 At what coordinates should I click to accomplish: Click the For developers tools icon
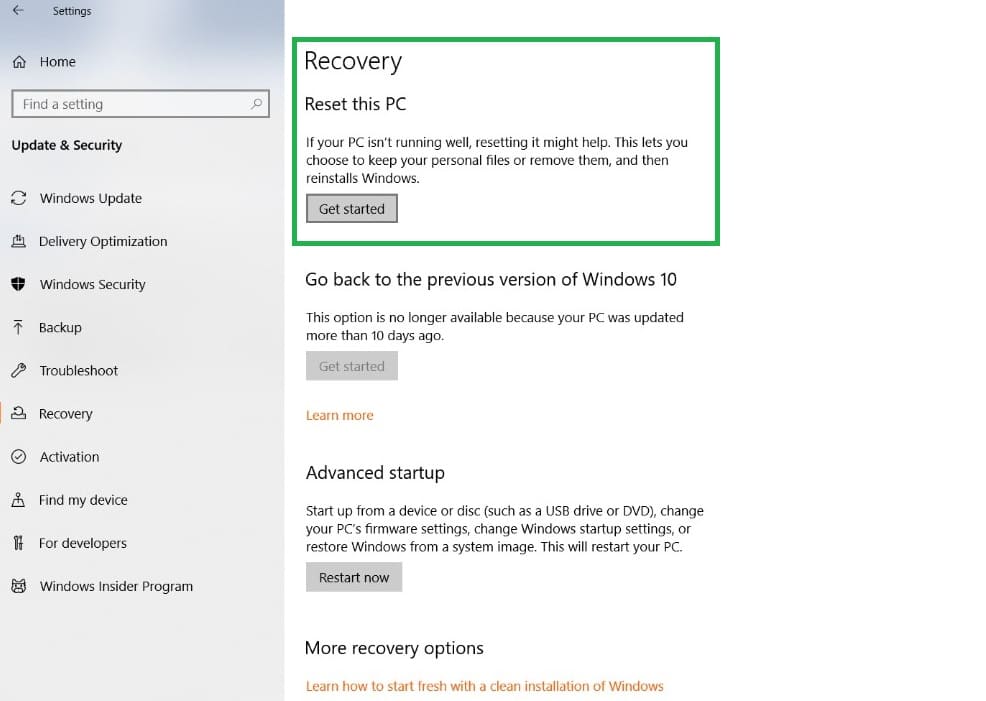pyautogui.click(x=18, y=543)
